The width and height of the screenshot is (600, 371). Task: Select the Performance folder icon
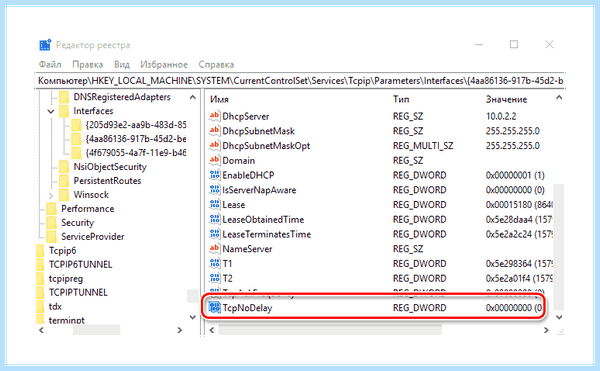tap(52, 208)
